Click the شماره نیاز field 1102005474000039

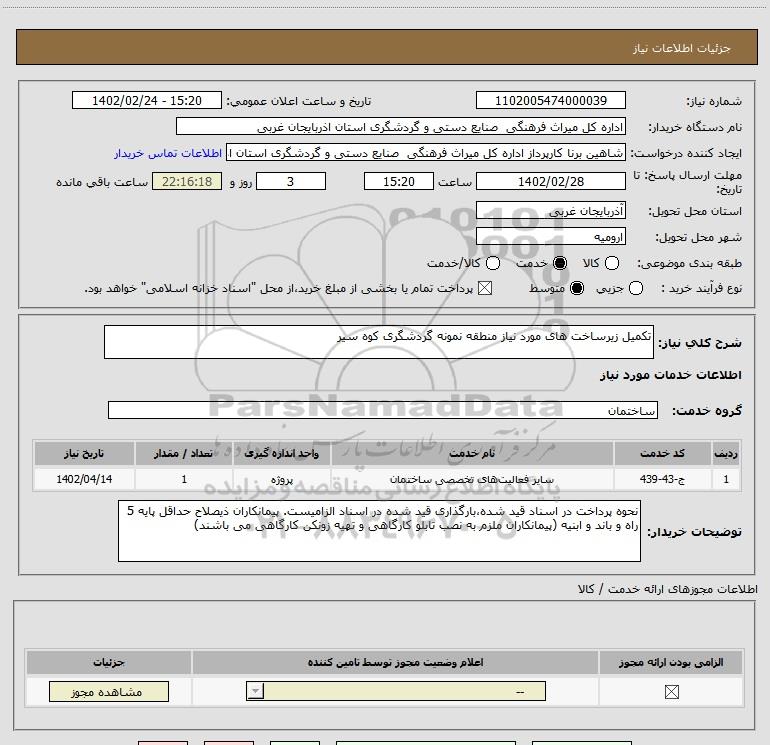550,100
